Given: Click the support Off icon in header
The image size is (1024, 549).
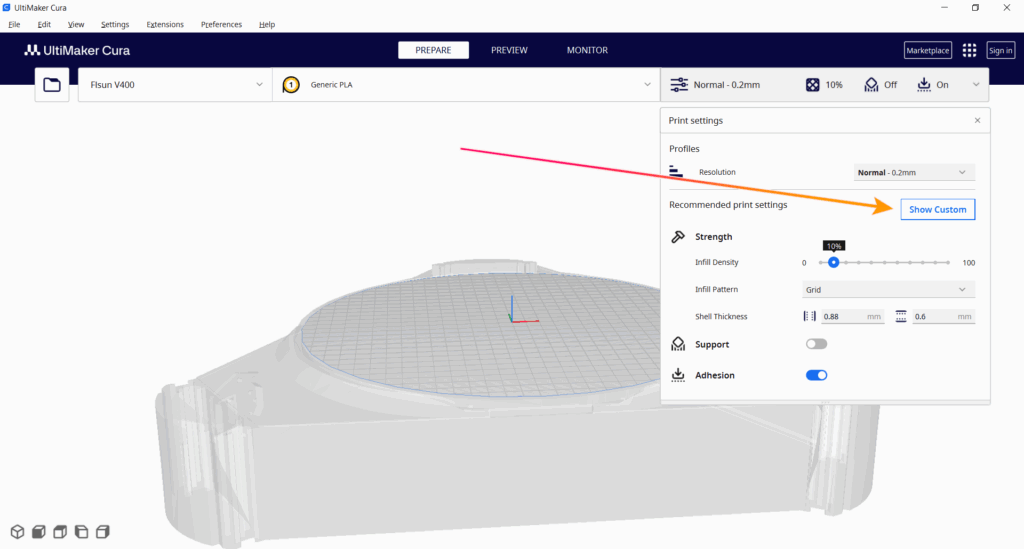Looking at the screenshot, I should point(871,85).
